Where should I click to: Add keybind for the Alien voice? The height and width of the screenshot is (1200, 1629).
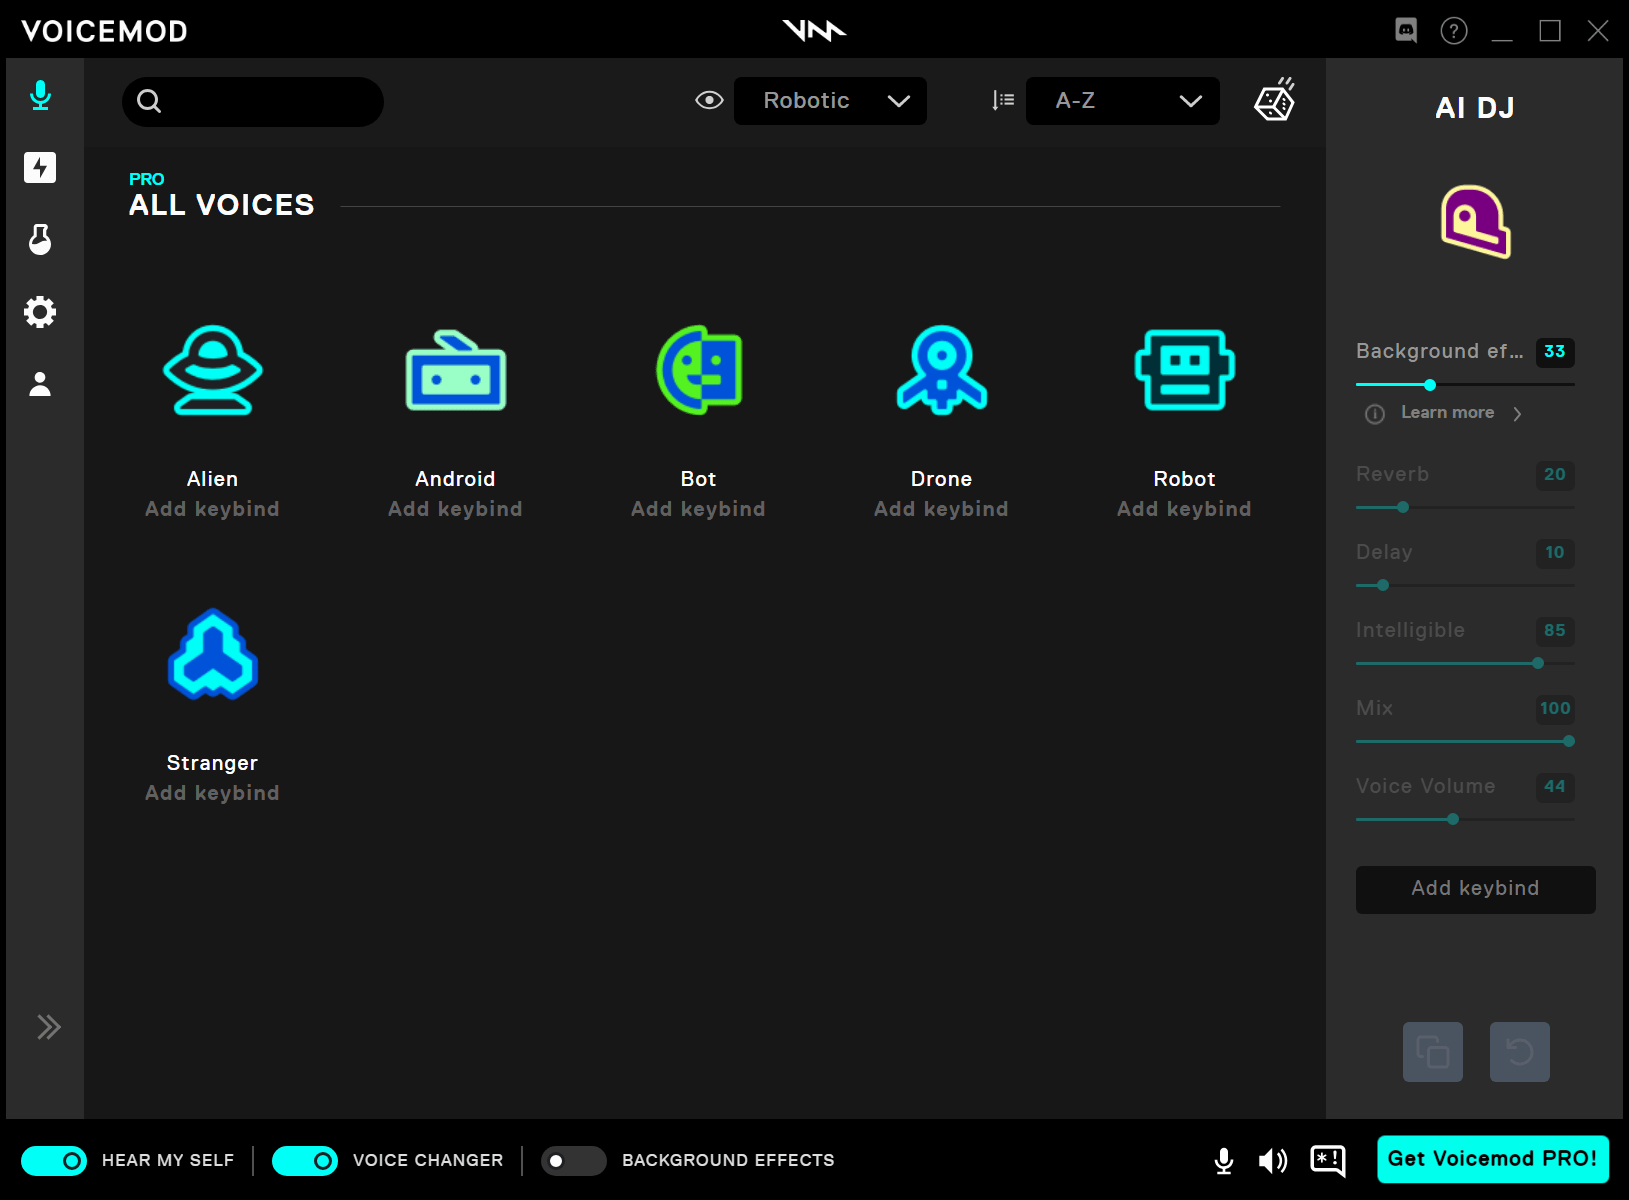tap(212, 508)
